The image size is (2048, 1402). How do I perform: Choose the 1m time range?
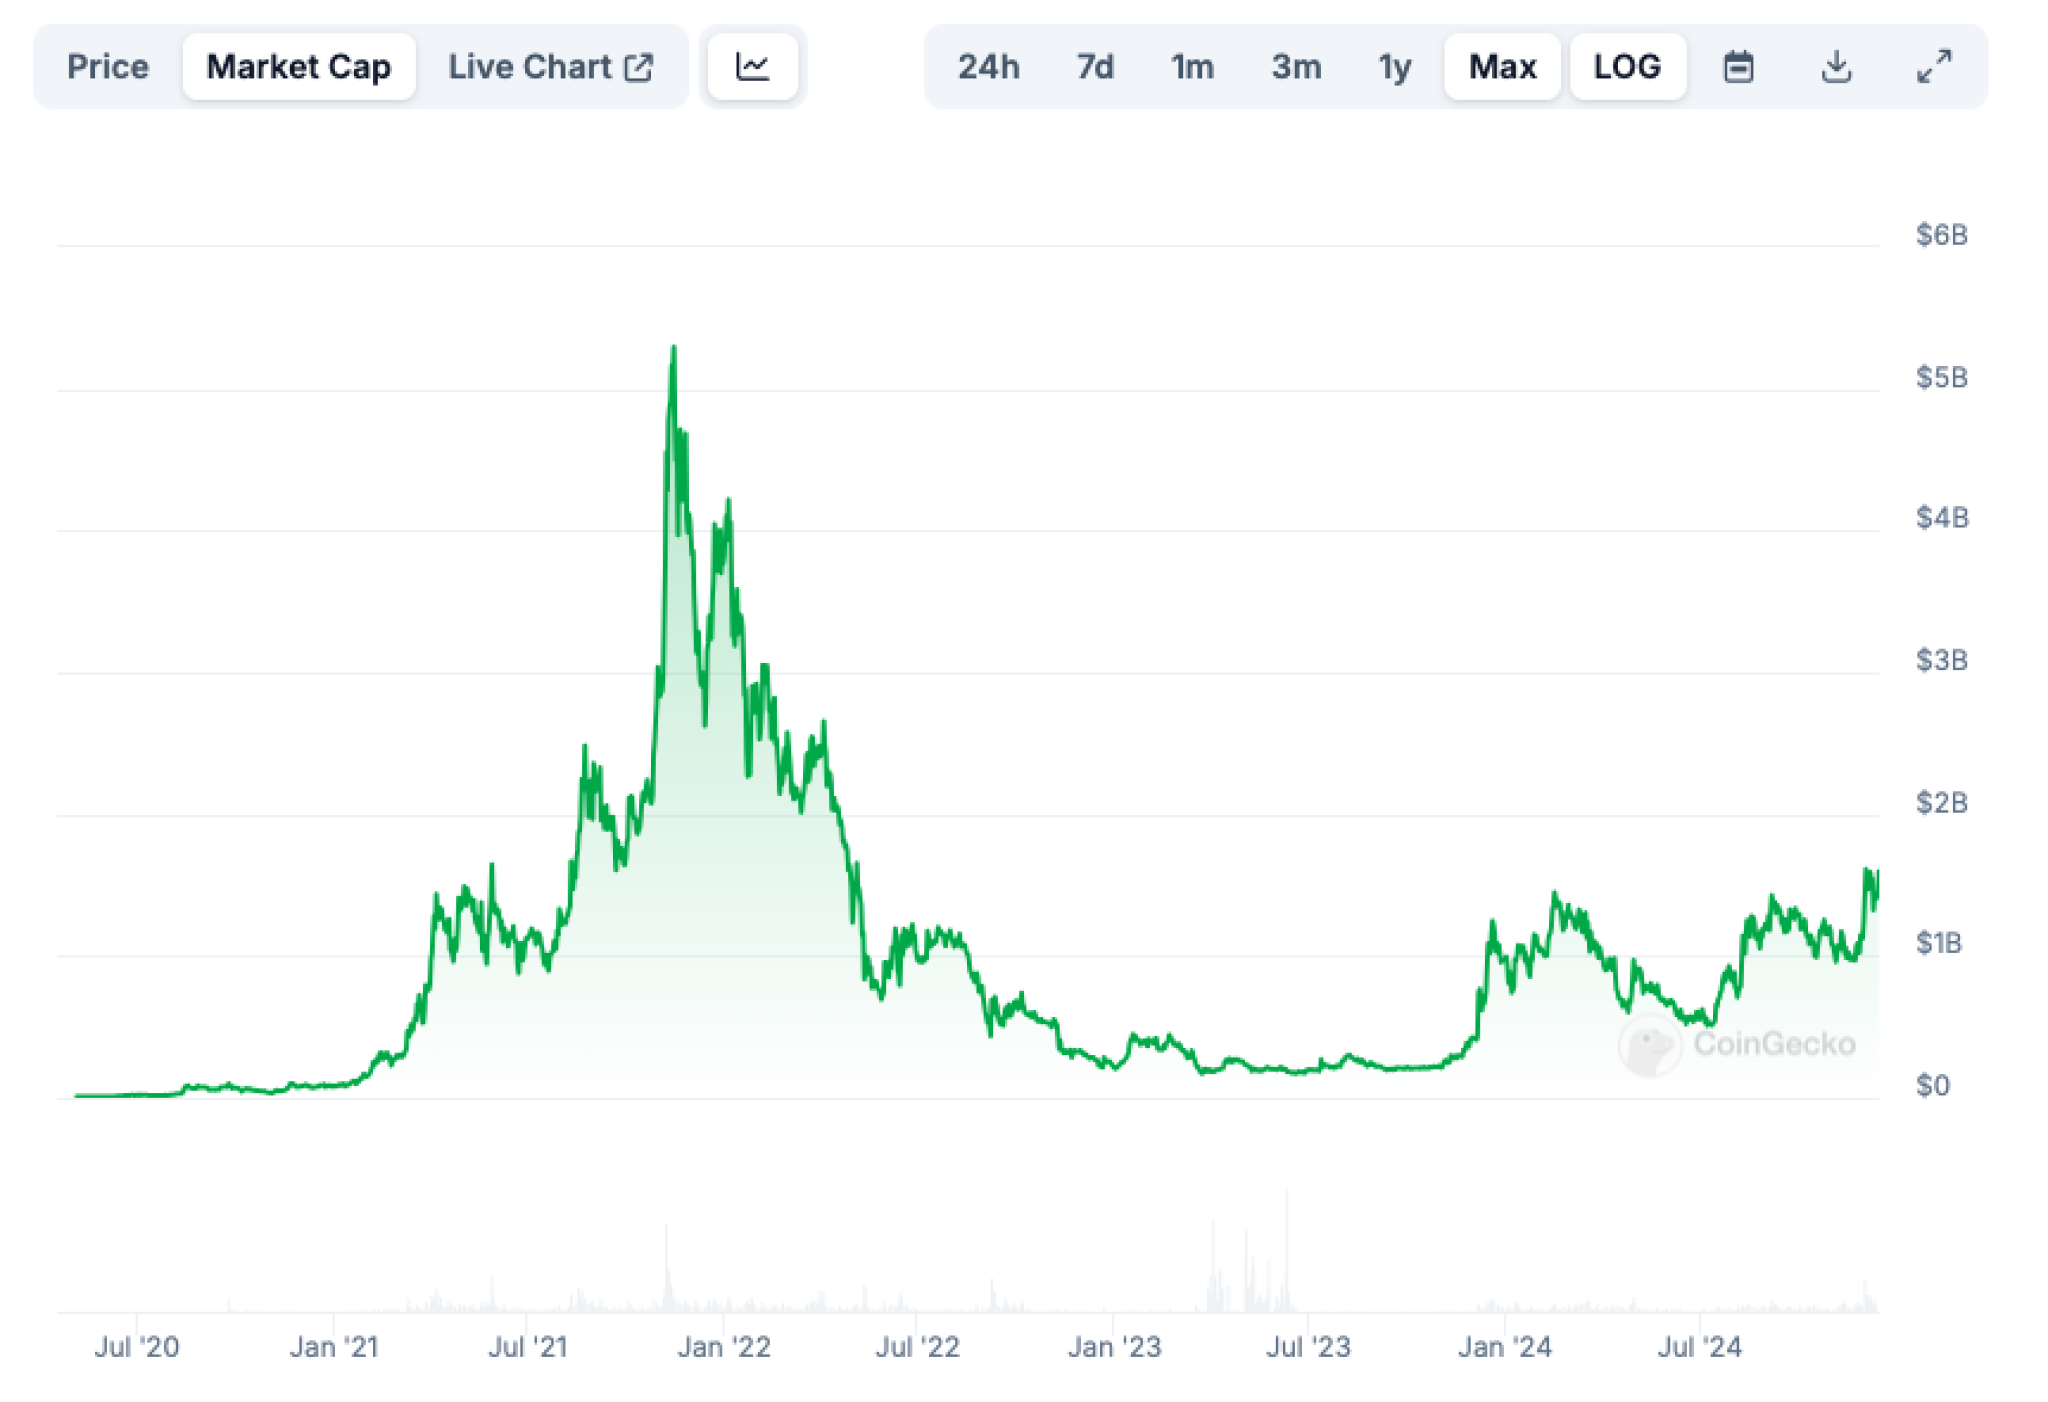coord(1192,67)
